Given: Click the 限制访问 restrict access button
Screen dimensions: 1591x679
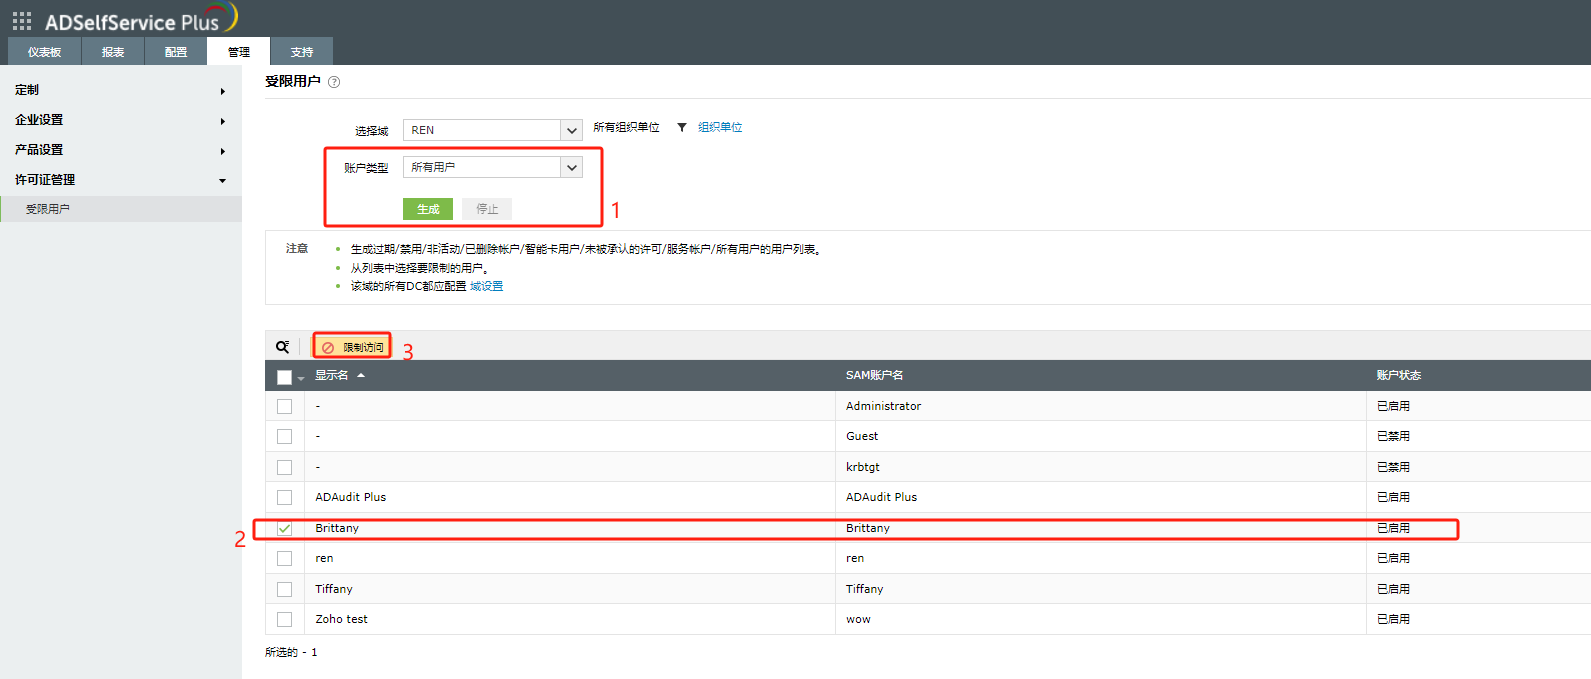Looking at the screenshot, I should 353,347.
